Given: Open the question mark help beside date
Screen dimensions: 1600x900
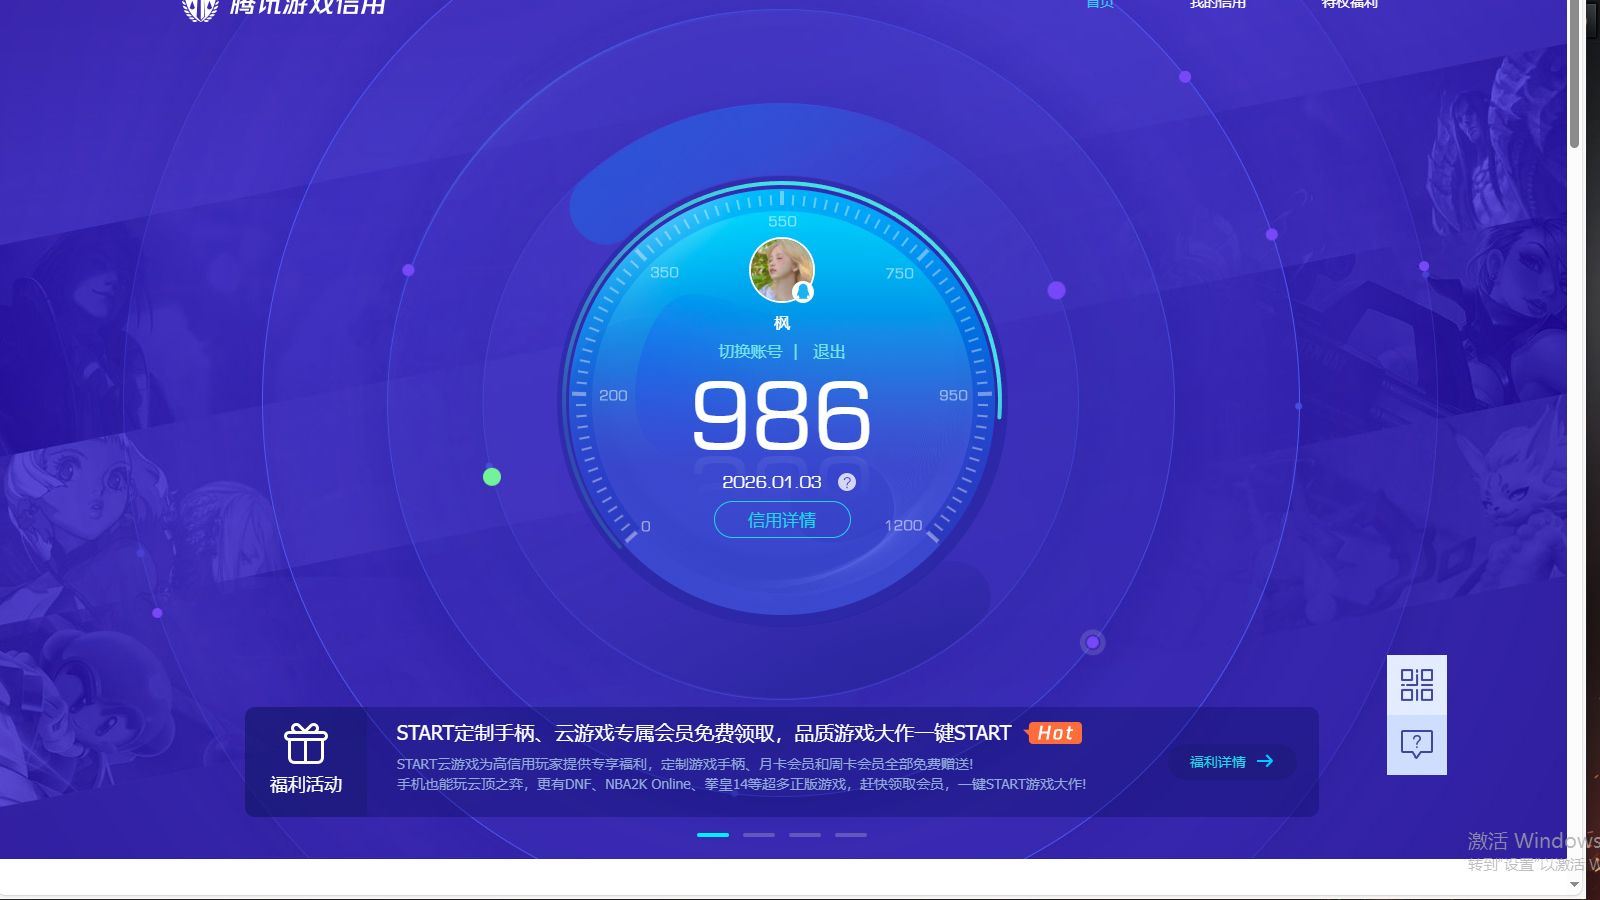Looking at the screenshot, I should coord(847,482).
